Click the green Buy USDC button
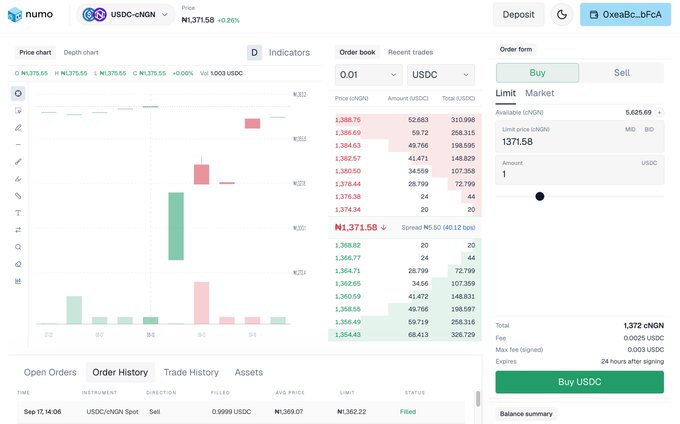Screen dimensions: 680x424 coord(579,382)
